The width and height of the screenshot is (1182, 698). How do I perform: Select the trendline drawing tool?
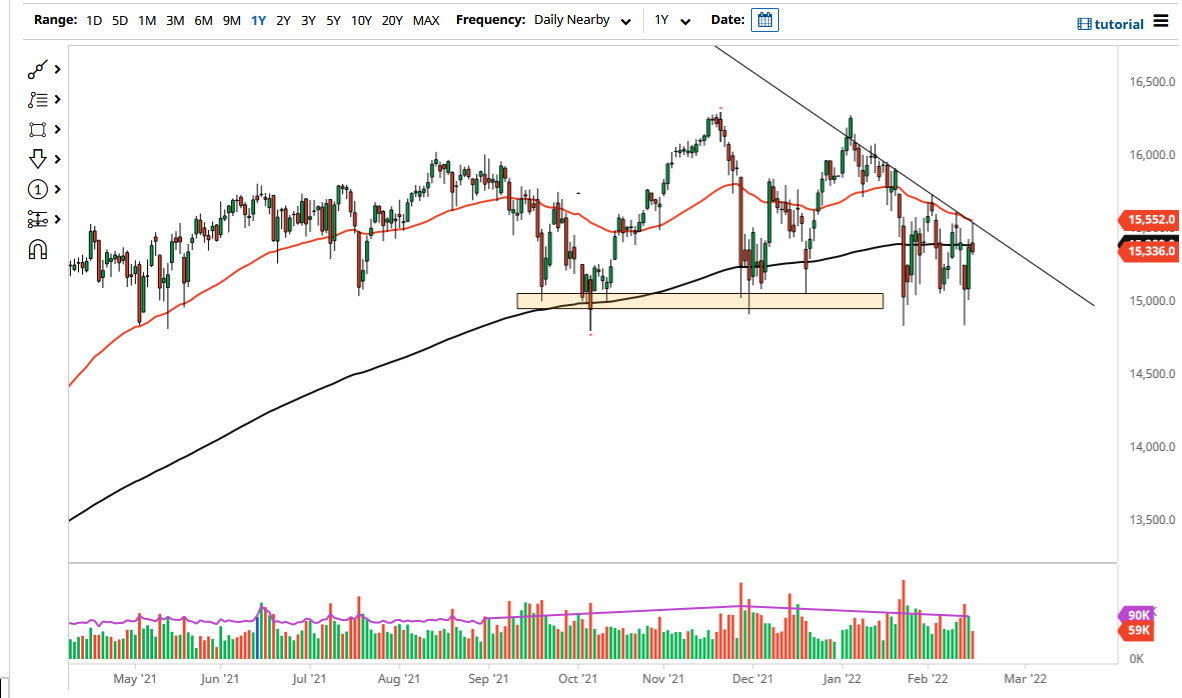coord(37,68)
